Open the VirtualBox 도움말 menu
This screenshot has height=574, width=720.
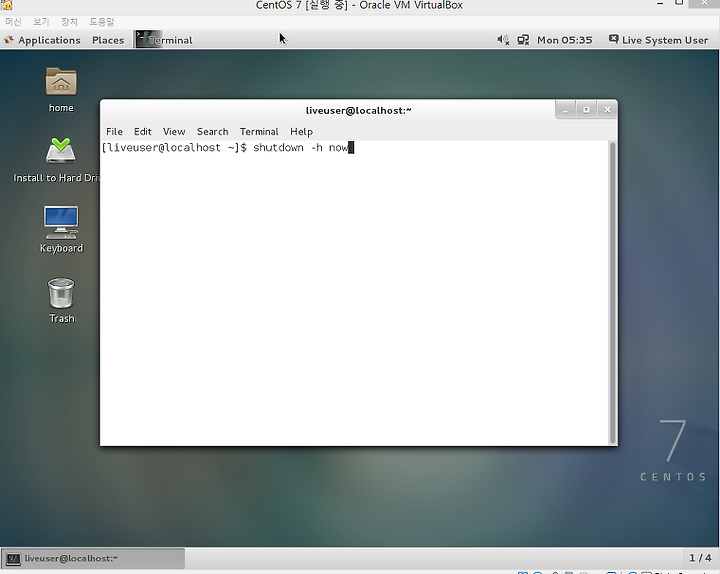click(x=101, y=22)
